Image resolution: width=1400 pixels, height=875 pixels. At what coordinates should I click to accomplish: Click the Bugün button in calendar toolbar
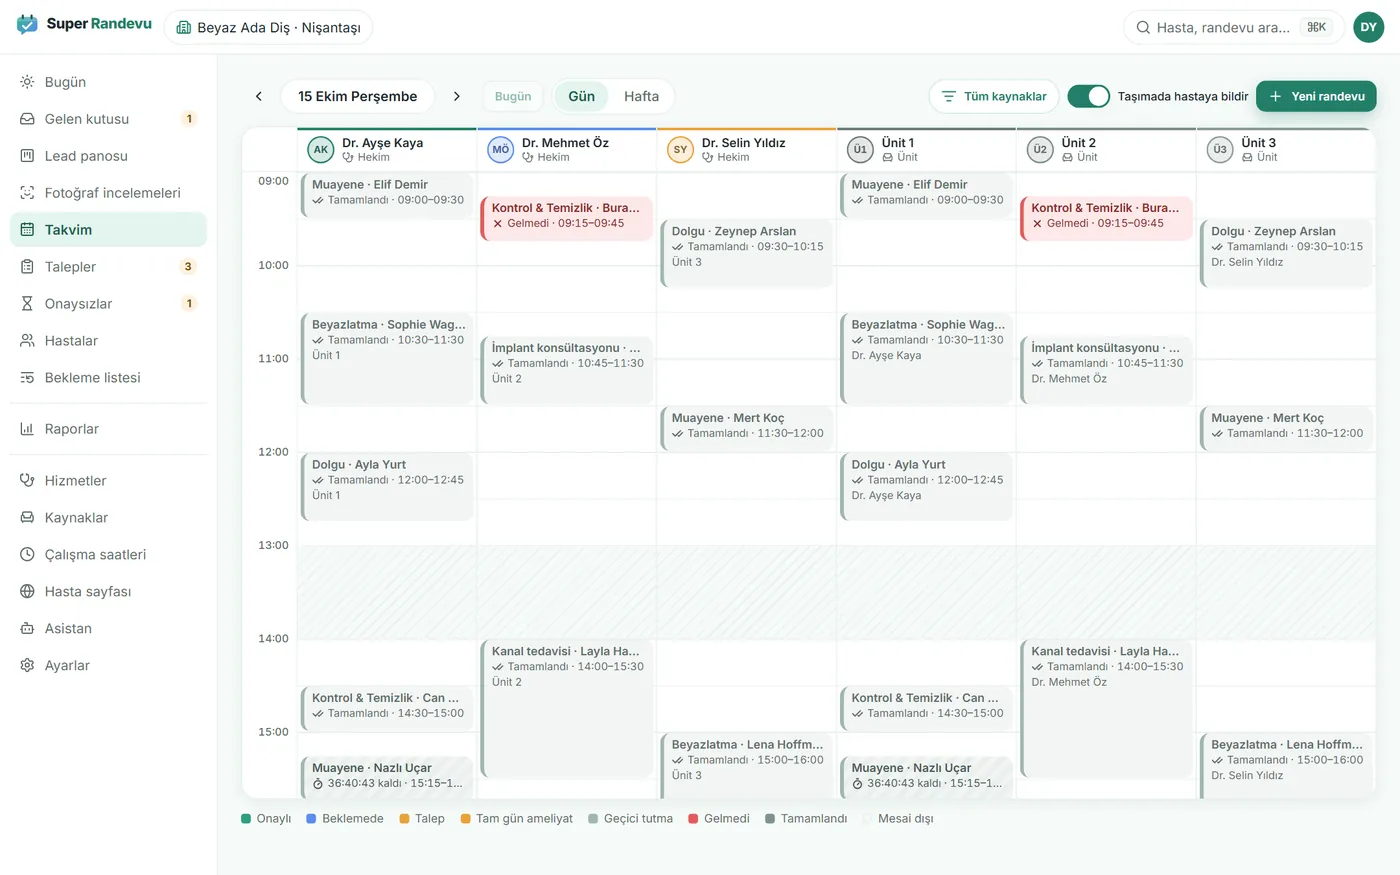[x=513, y=96]
